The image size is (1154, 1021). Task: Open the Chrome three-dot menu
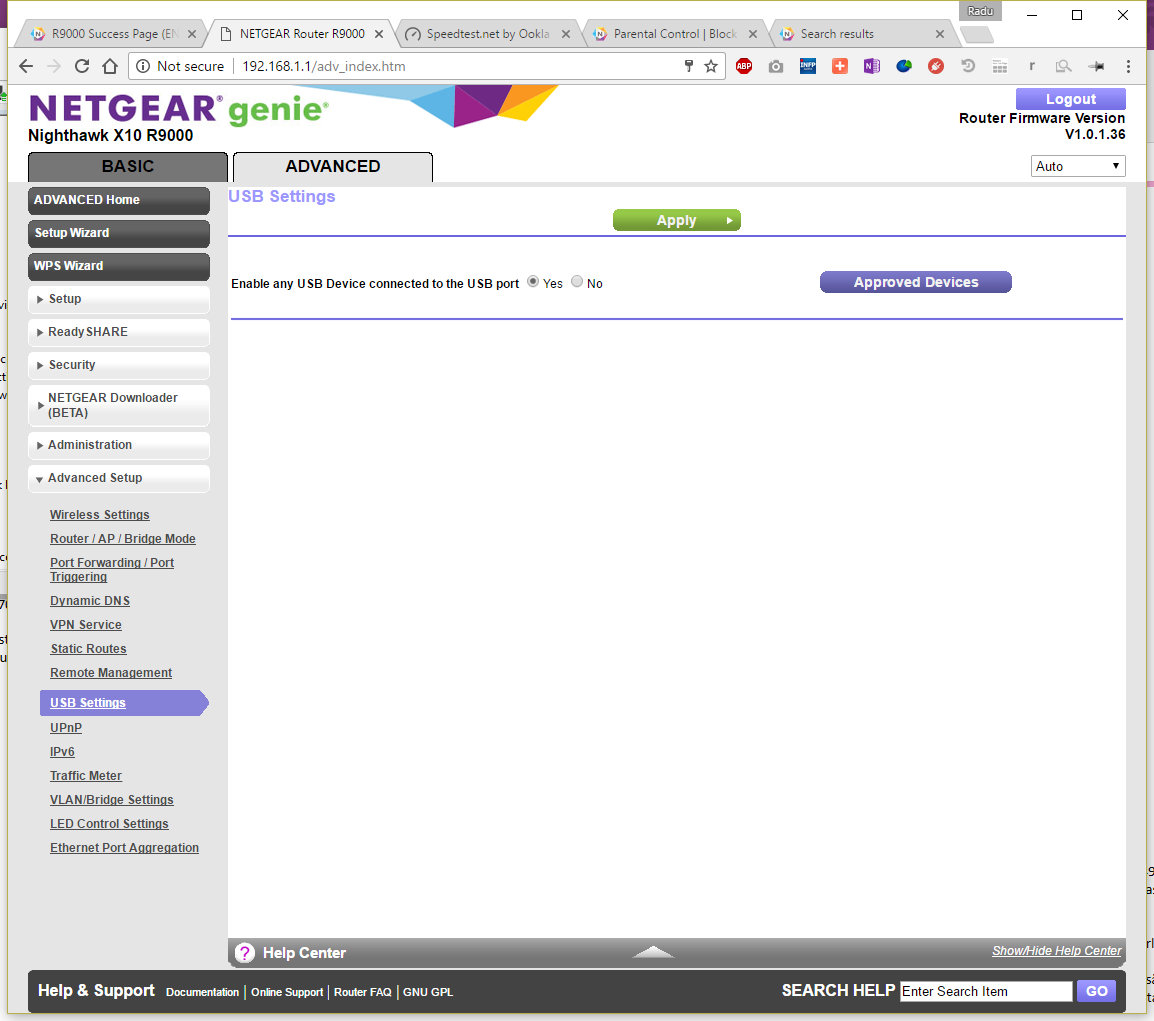pos(1128,66)
